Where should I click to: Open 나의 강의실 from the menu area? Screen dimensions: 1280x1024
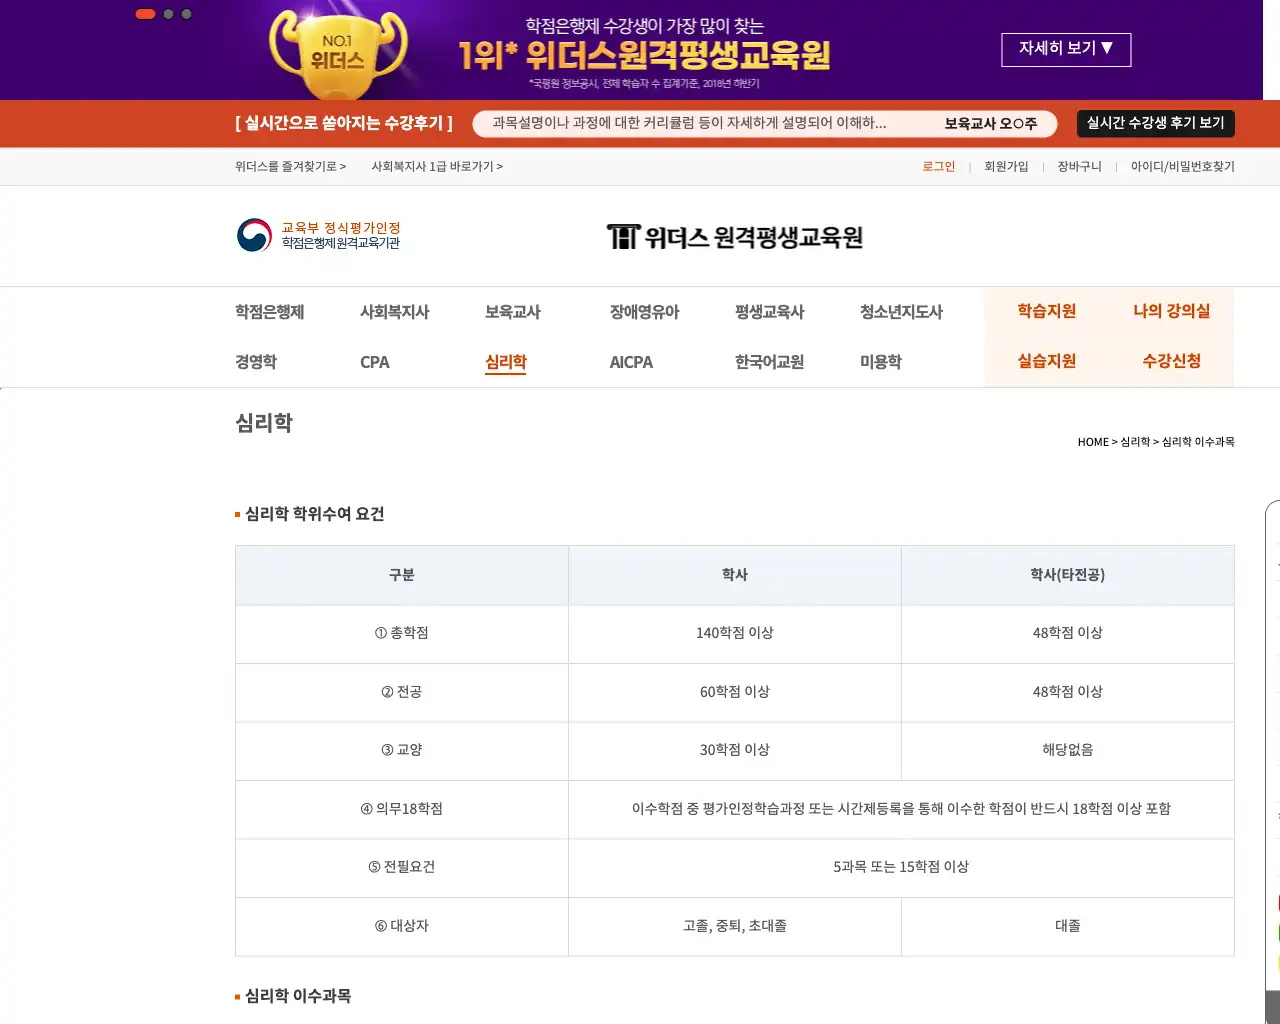tap(1171, 311)
